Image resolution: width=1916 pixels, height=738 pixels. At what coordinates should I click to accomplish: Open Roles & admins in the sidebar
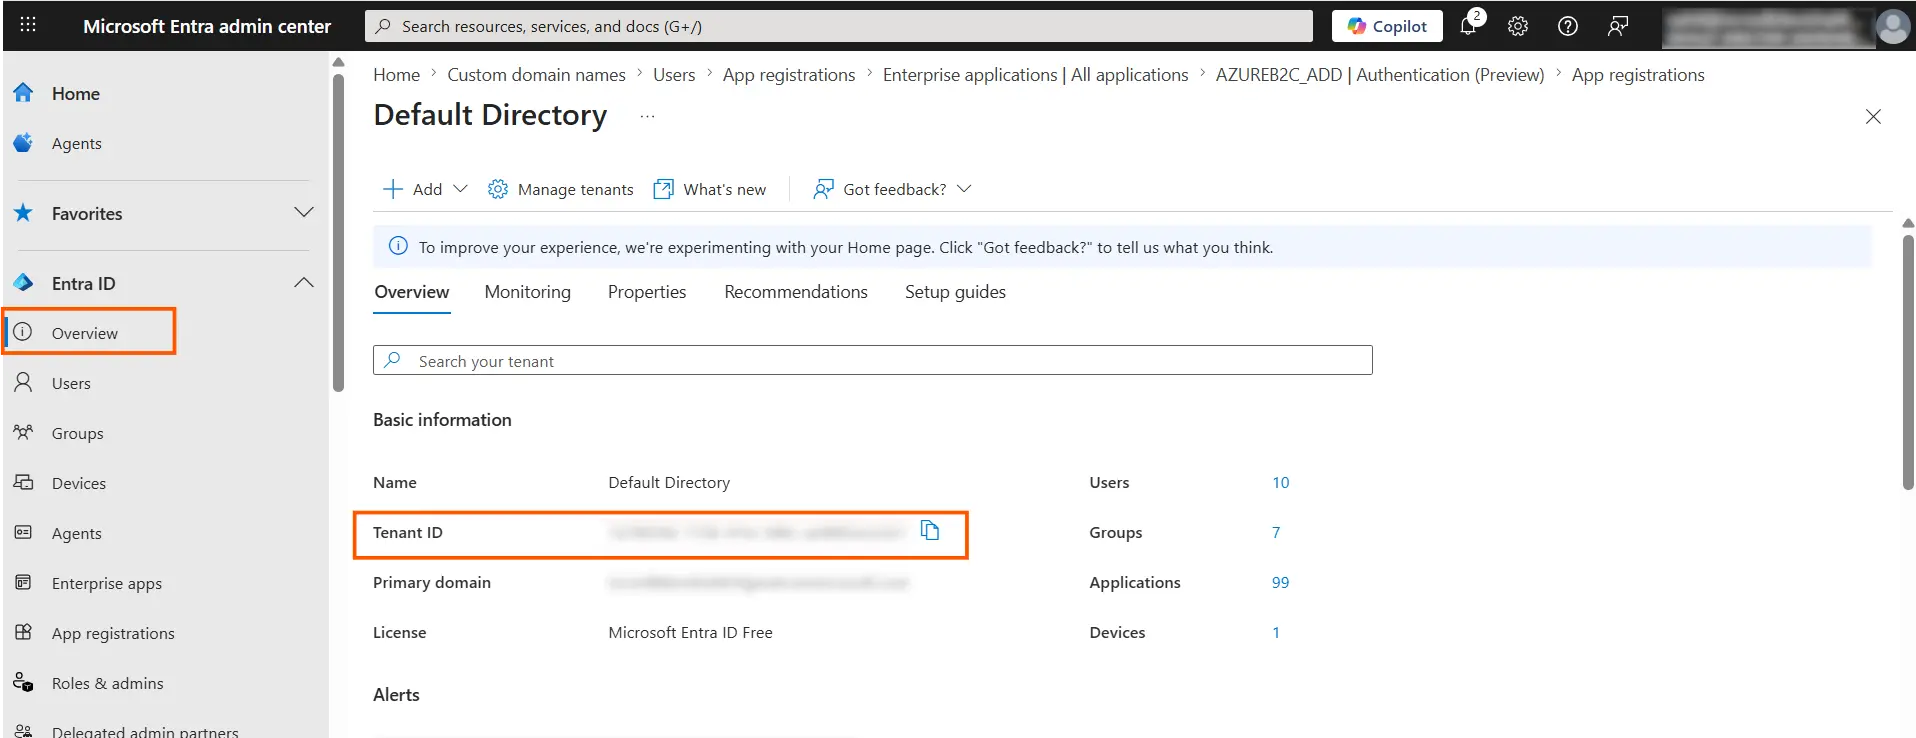pos(107,683)
